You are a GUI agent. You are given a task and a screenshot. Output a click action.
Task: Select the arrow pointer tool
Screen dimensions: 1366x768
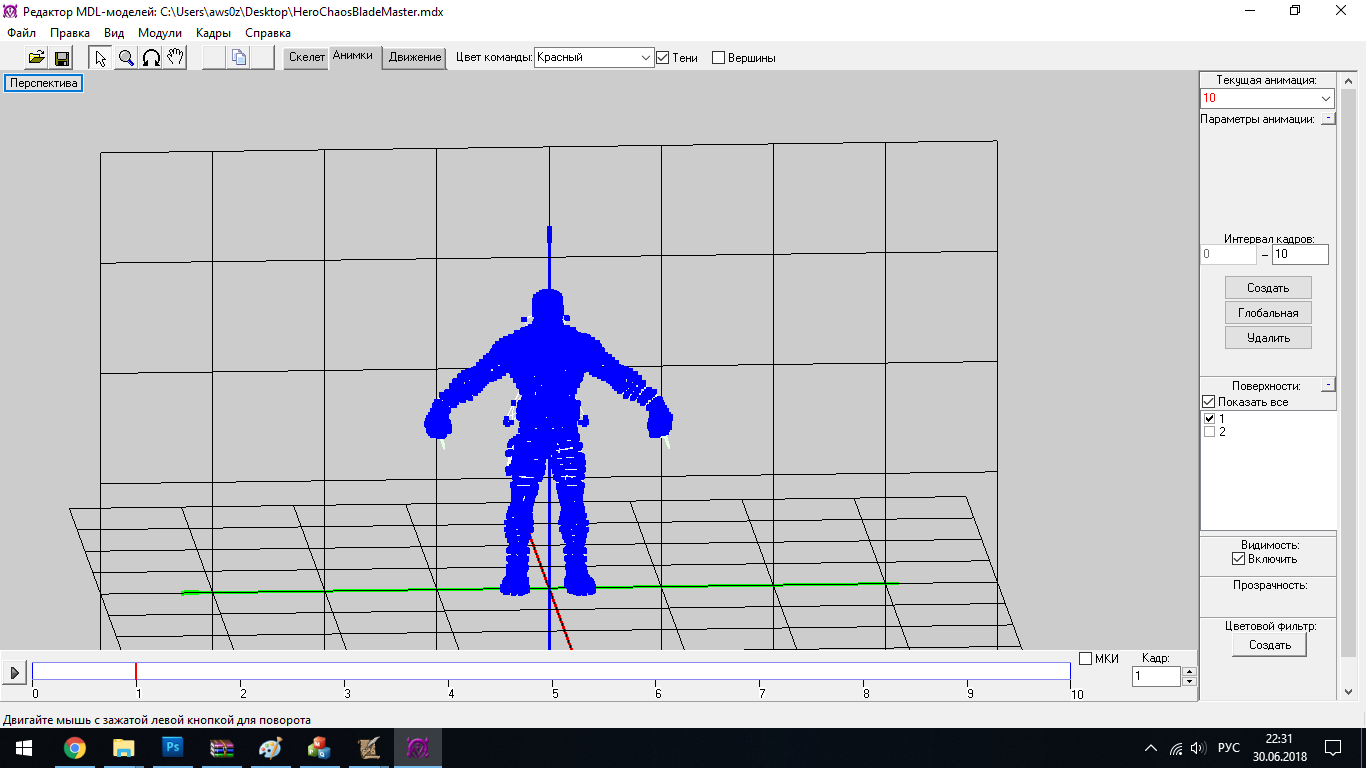pyautogui.click(x=101, y=58)
